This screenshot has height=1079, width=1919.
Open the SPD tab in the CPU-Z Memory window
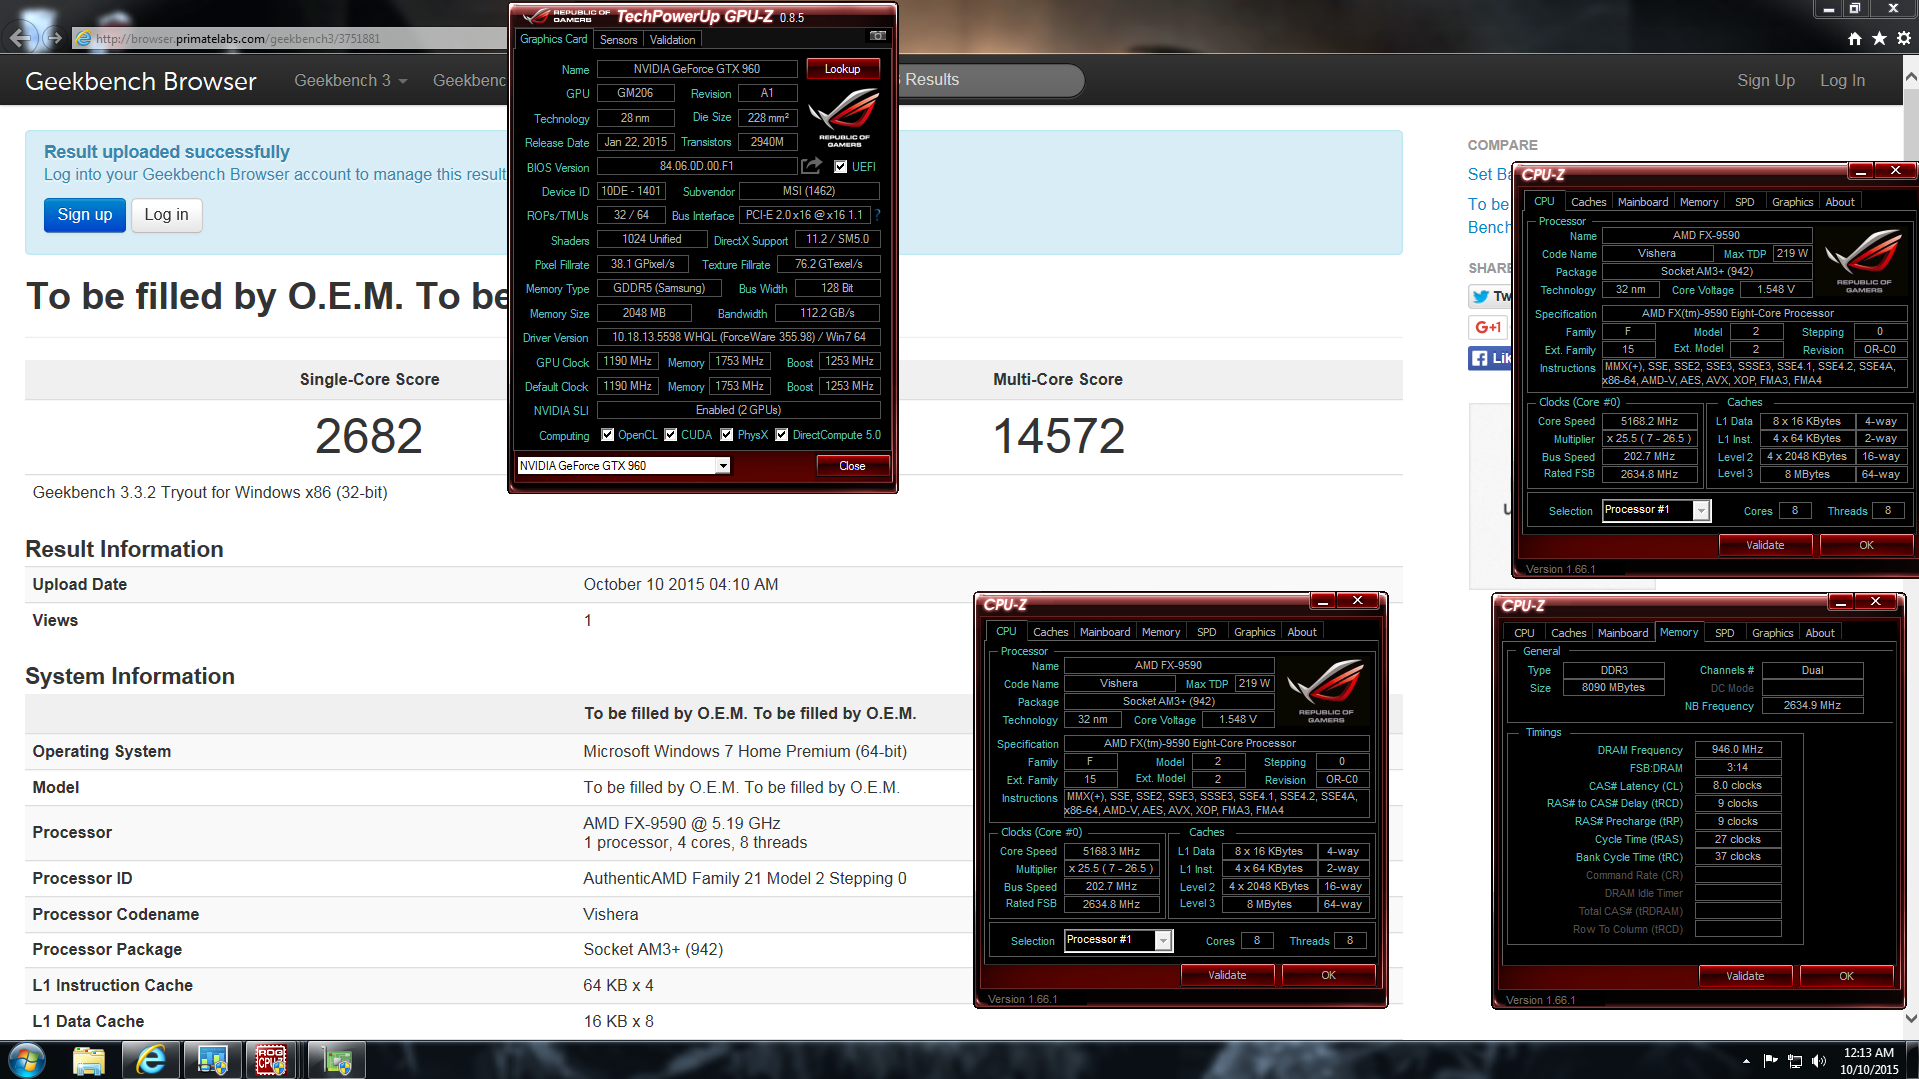click(1725, 633)
